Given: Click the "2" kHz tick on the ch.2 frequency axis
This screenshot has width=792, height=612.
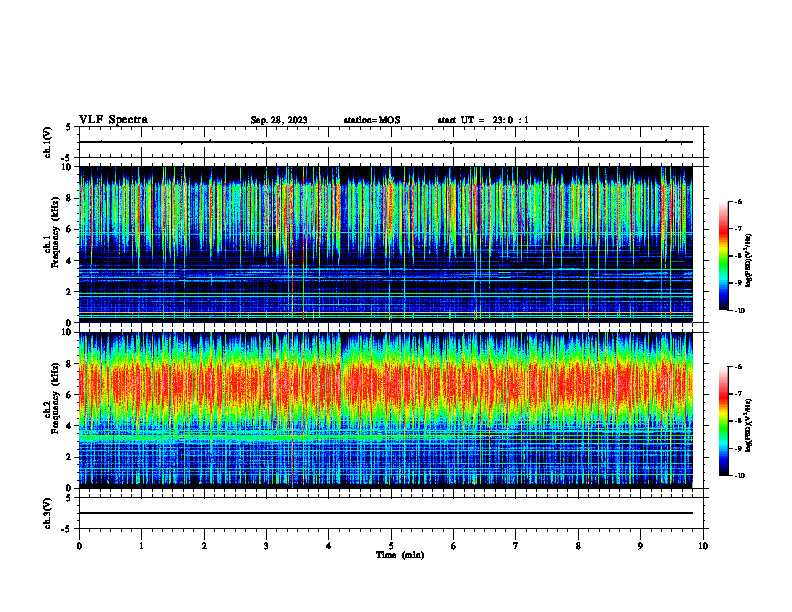Looking at the screenshot, I should 70,457.
